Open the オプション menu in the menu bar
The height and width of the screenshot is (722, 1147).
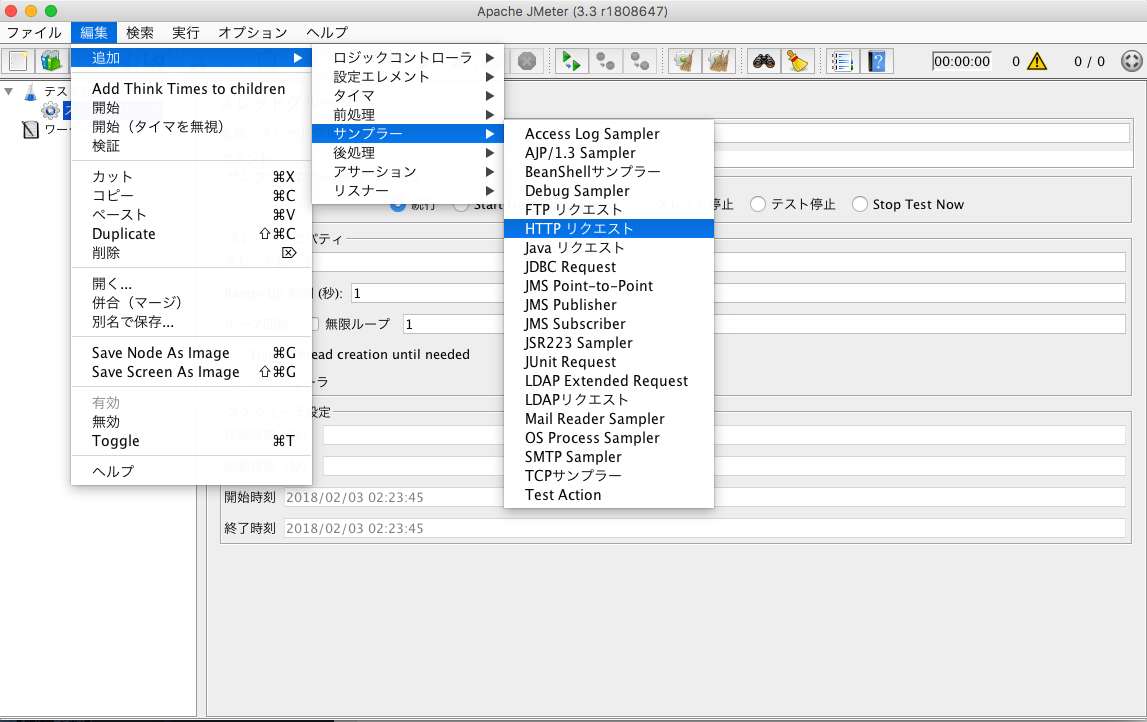click(252, 33)
